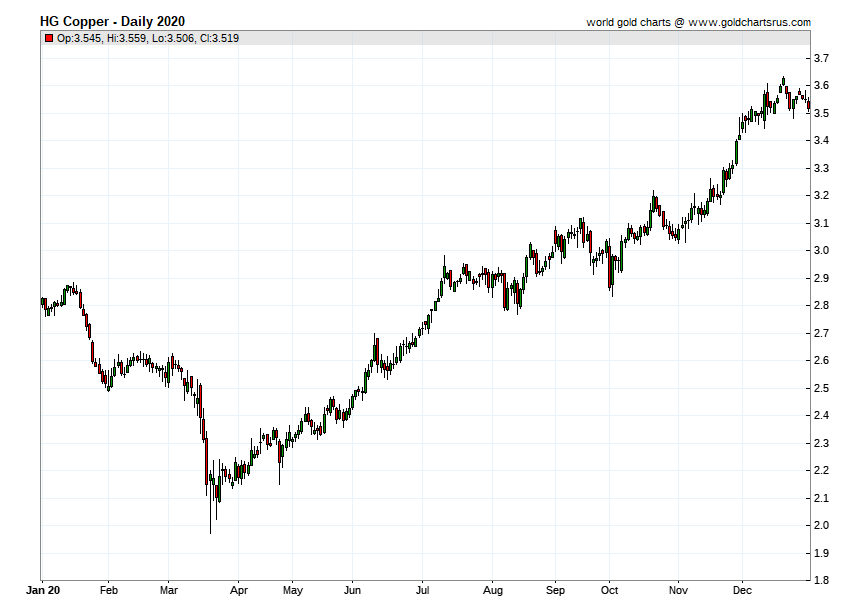The width and height of the screenshot is (850, 616).
Task: Click the 2.7 price axis label
Action: [x=821, y=333]
